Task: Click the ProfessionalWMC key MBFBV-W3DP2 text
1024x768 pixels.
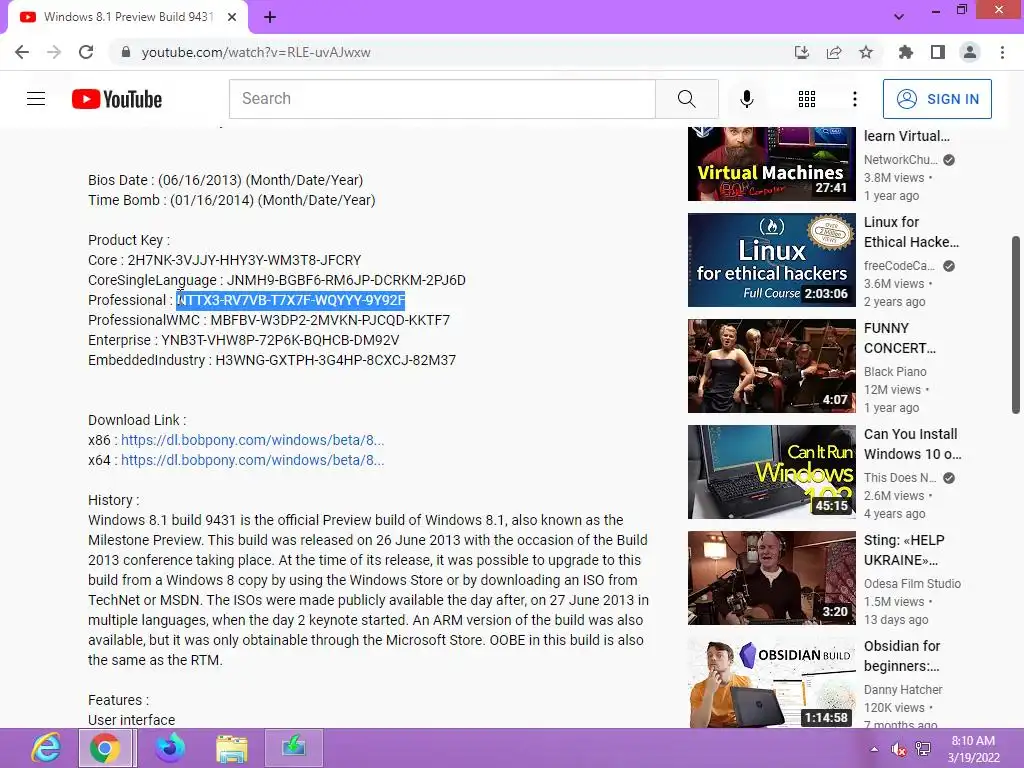Action: tap(330, 320)
